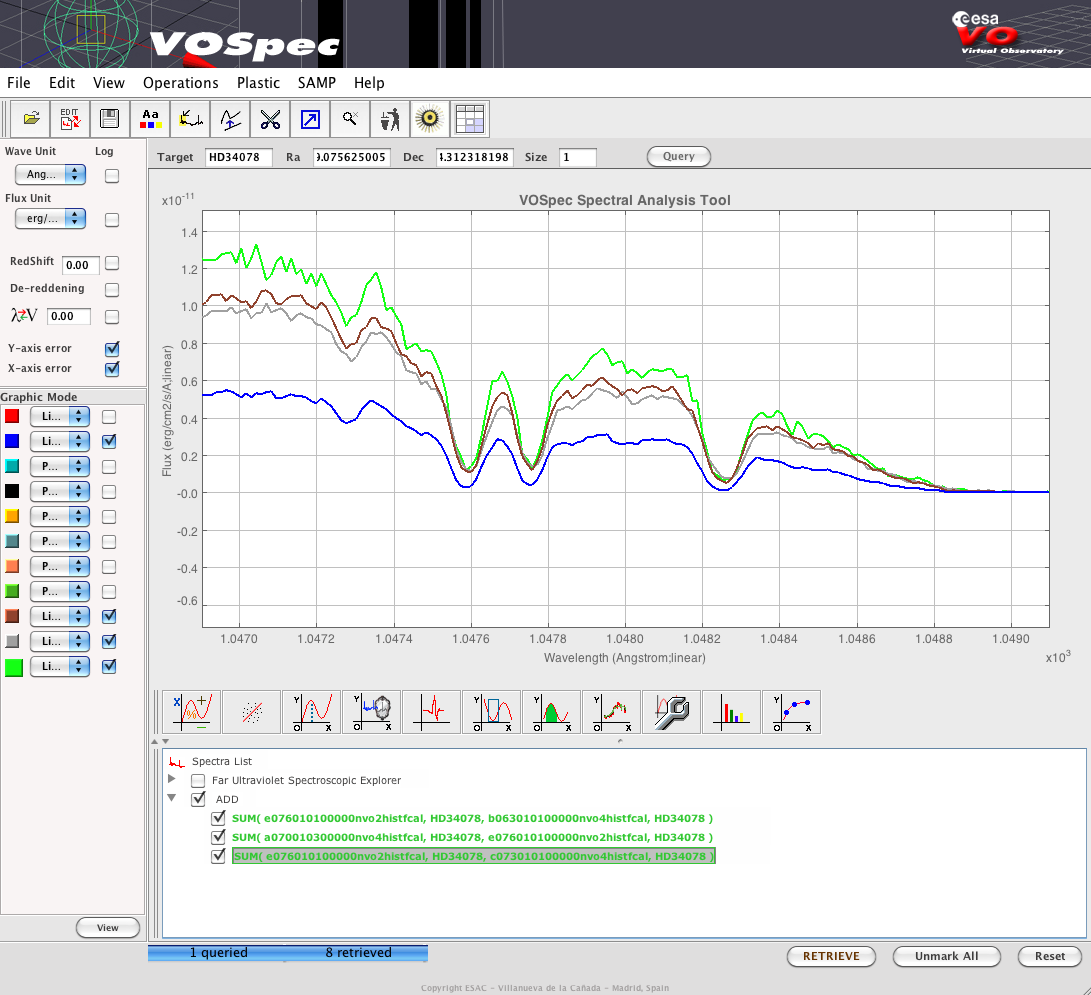Click the blue color swatch

(12, 441)
